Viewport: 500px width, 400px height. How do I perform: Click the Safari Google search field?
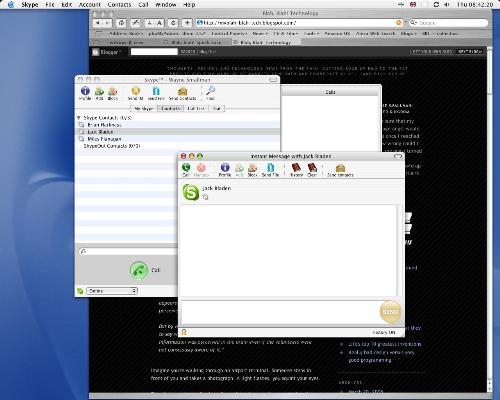click(448, 23)
